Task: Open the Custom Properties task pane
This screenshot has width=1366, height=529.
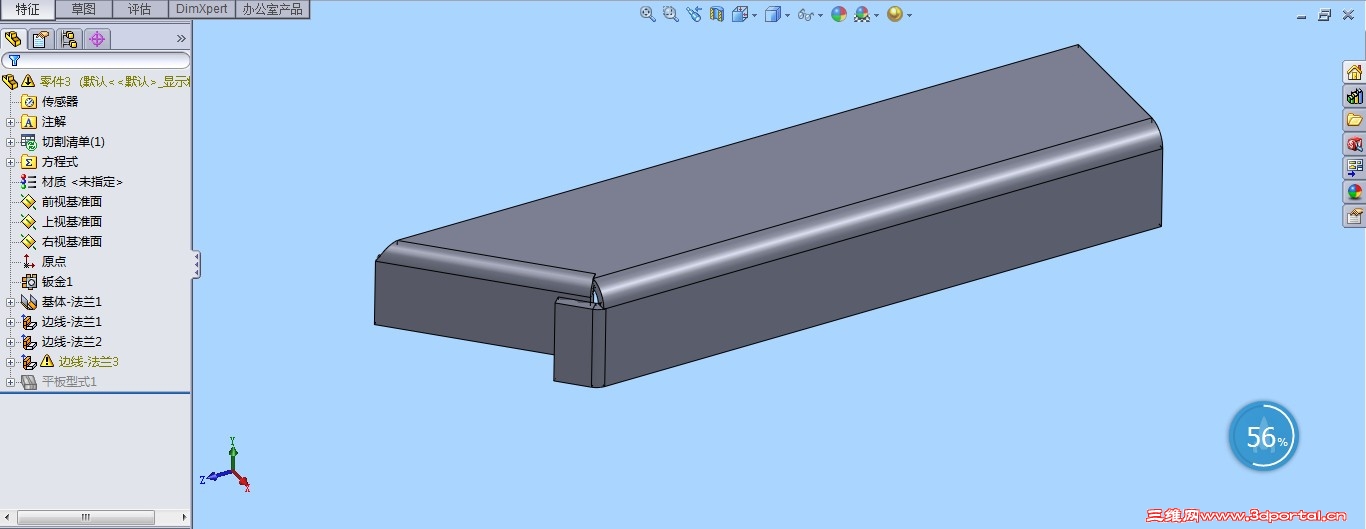Action: point(1354,216)
